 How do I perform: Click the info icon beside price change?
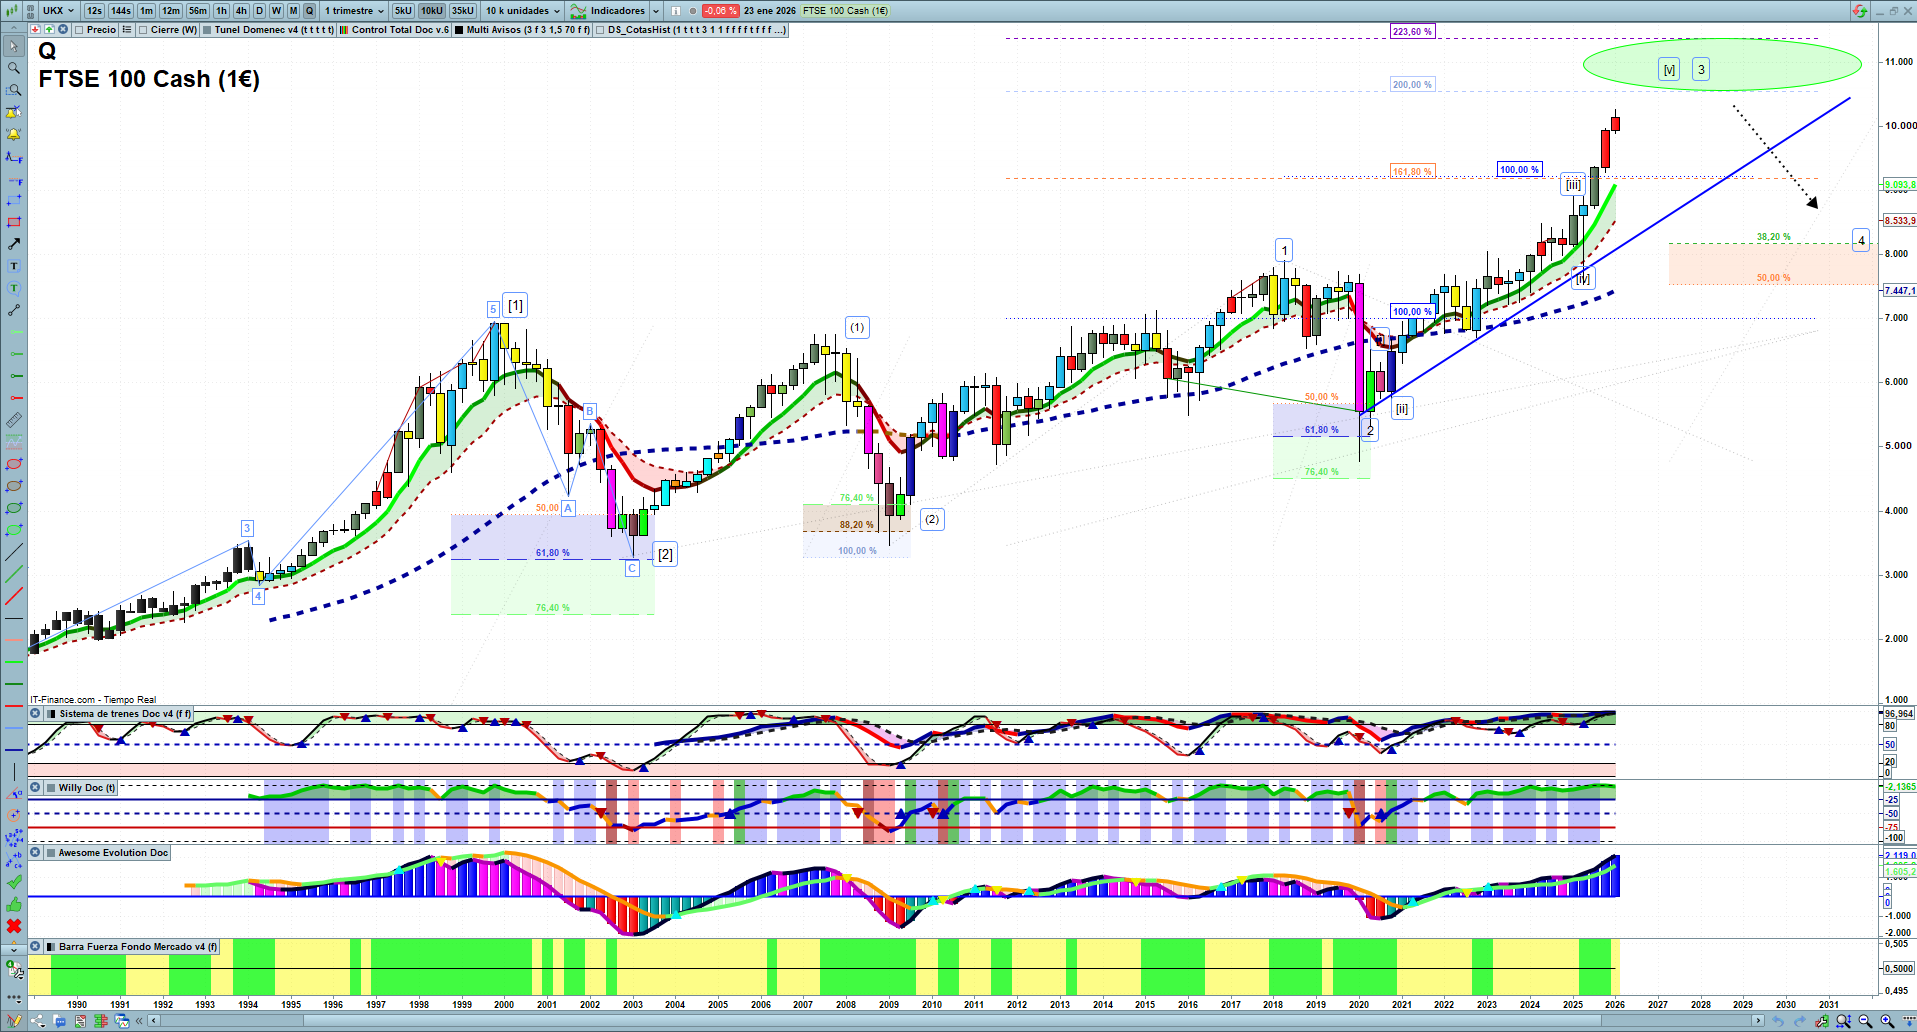point(677,11)
